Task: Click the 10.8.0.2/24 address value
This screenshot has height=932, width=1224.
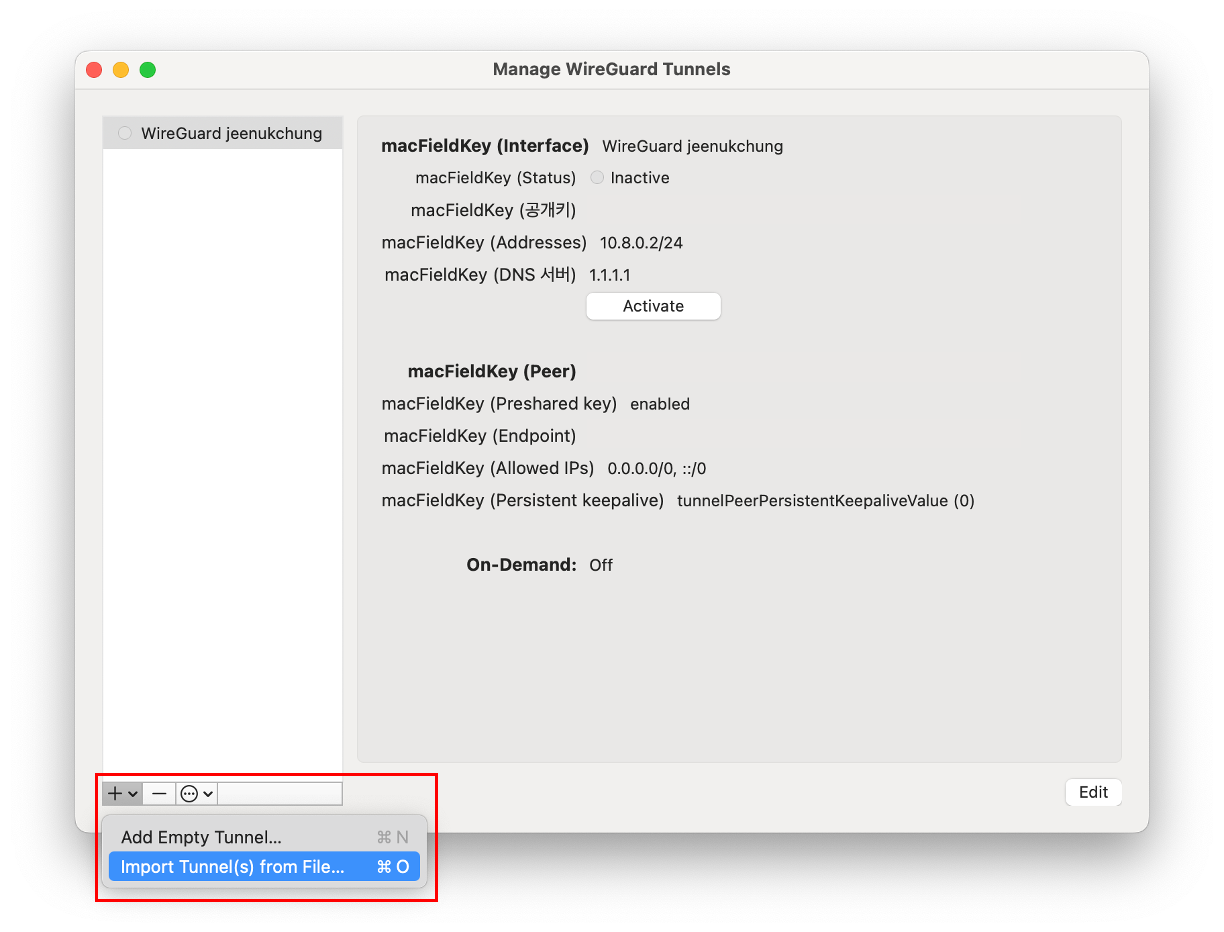Action: point(641,243)
